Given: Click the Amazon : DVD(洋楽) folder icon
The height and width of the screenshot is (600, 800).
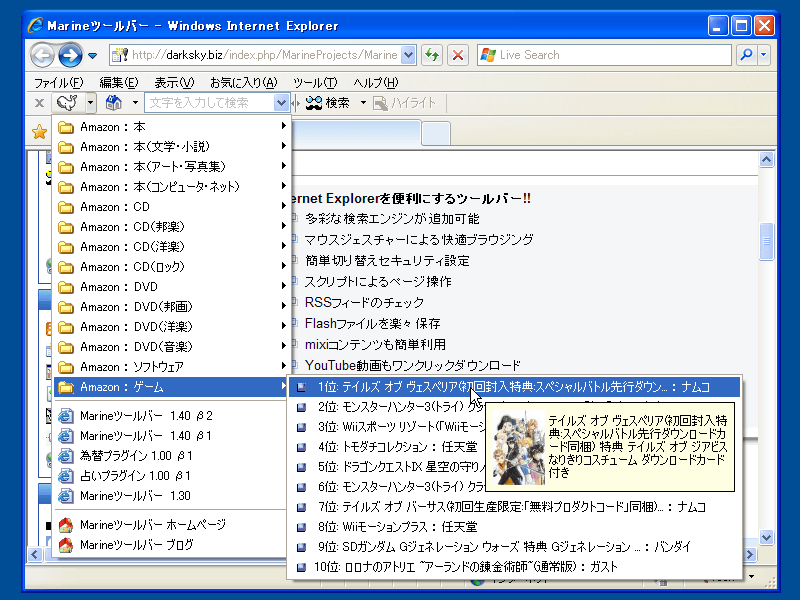Looking at the screenshot, I should [66, 327].
